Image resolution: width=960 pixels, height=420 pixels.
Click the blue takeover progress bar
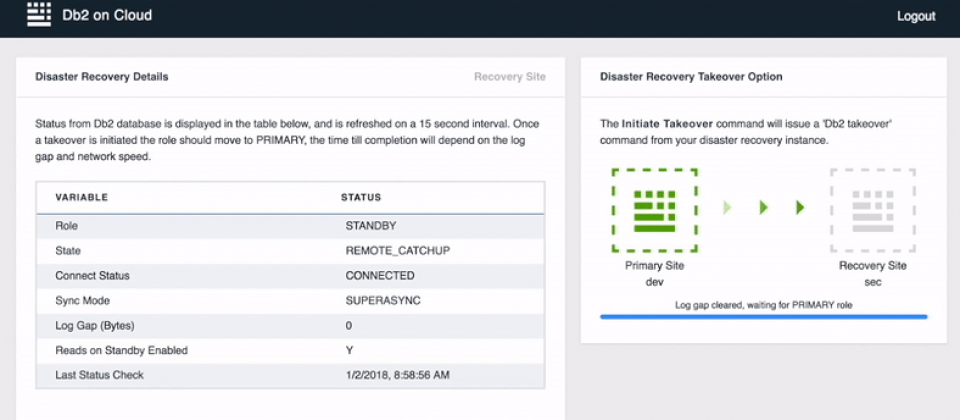[x=763, y=317]
